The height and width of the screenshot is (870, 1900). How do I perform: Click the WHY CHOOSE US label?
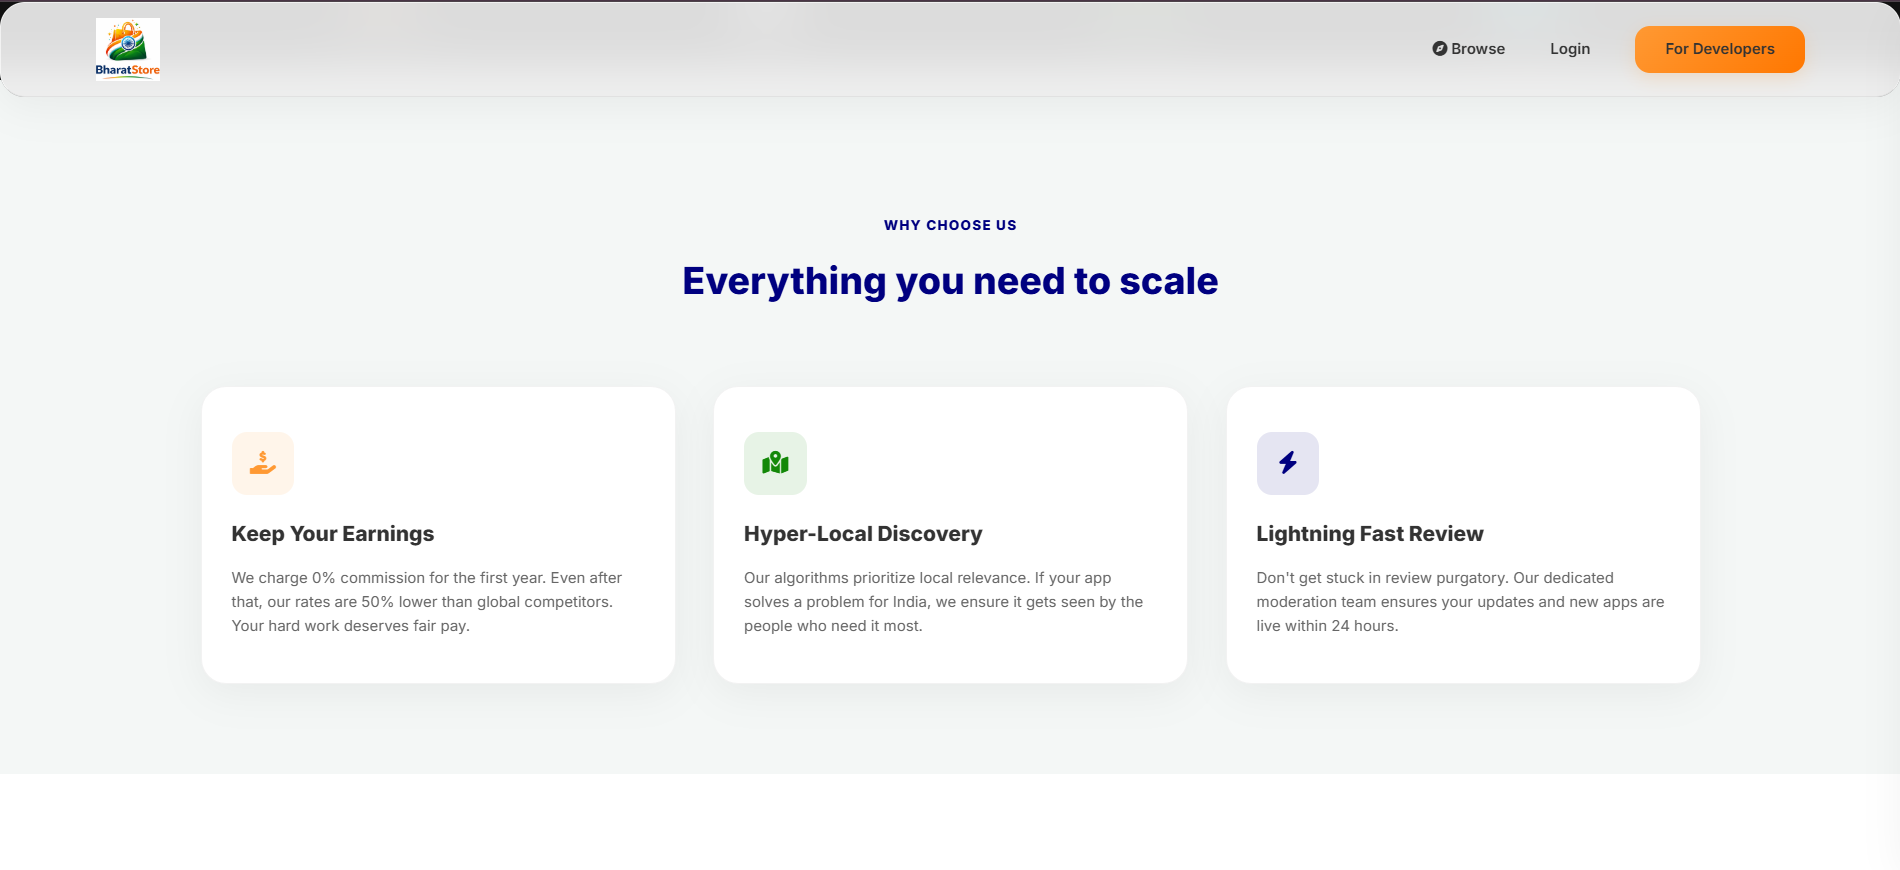[949, 225]
